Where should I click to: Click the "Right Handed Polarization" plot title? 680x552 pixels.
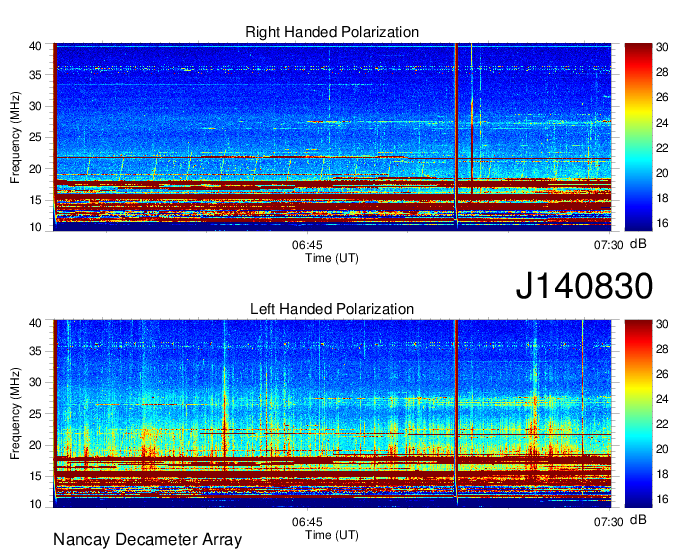[x=332, y=32]
